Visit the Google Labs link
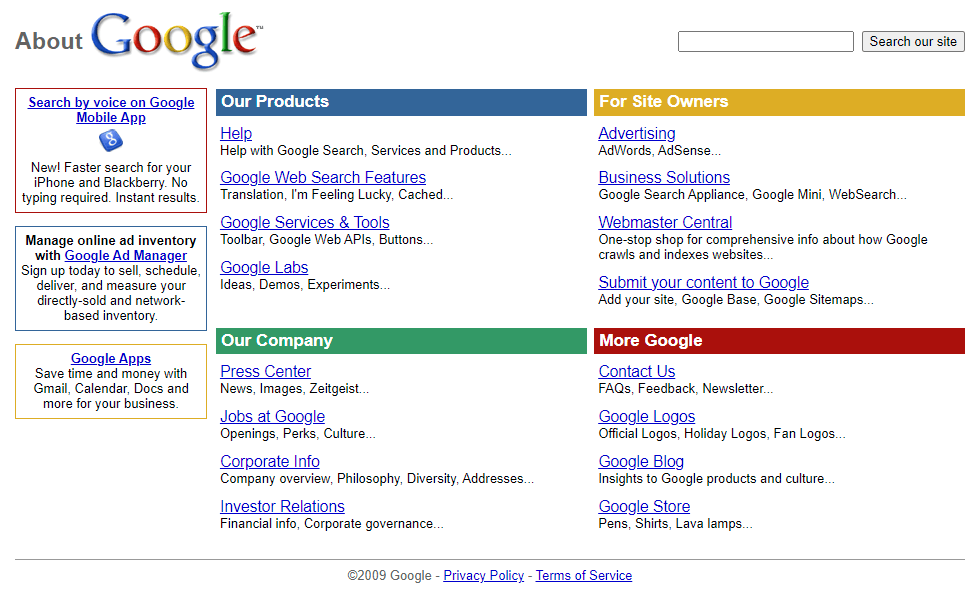The width and height of the screenshot is (980, 600). [264, 268]
